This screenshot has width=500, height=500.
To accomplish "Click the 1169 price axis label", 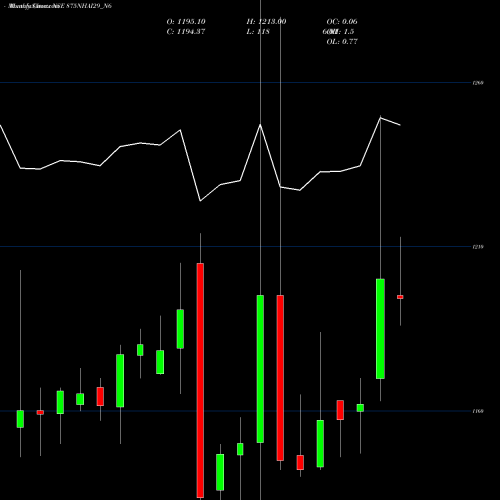I will tap(478, 411).
